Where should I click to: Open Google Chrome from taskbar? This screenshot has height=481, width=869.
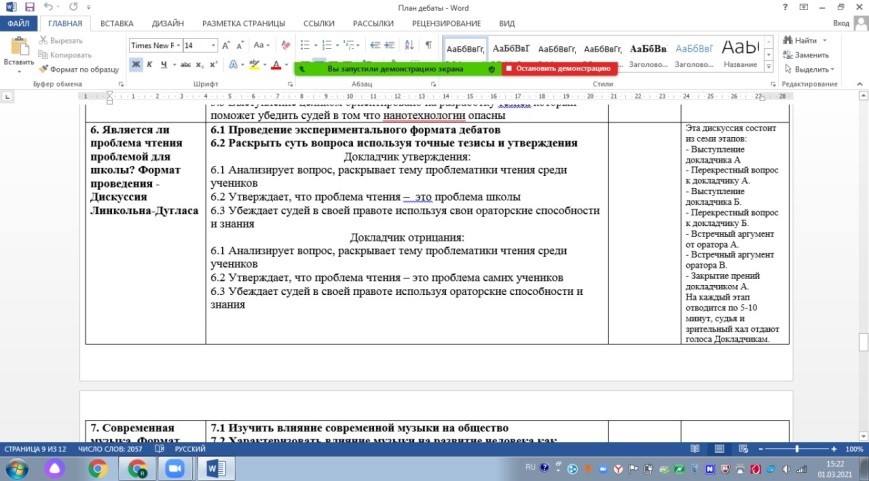click(x=98, y=469)
